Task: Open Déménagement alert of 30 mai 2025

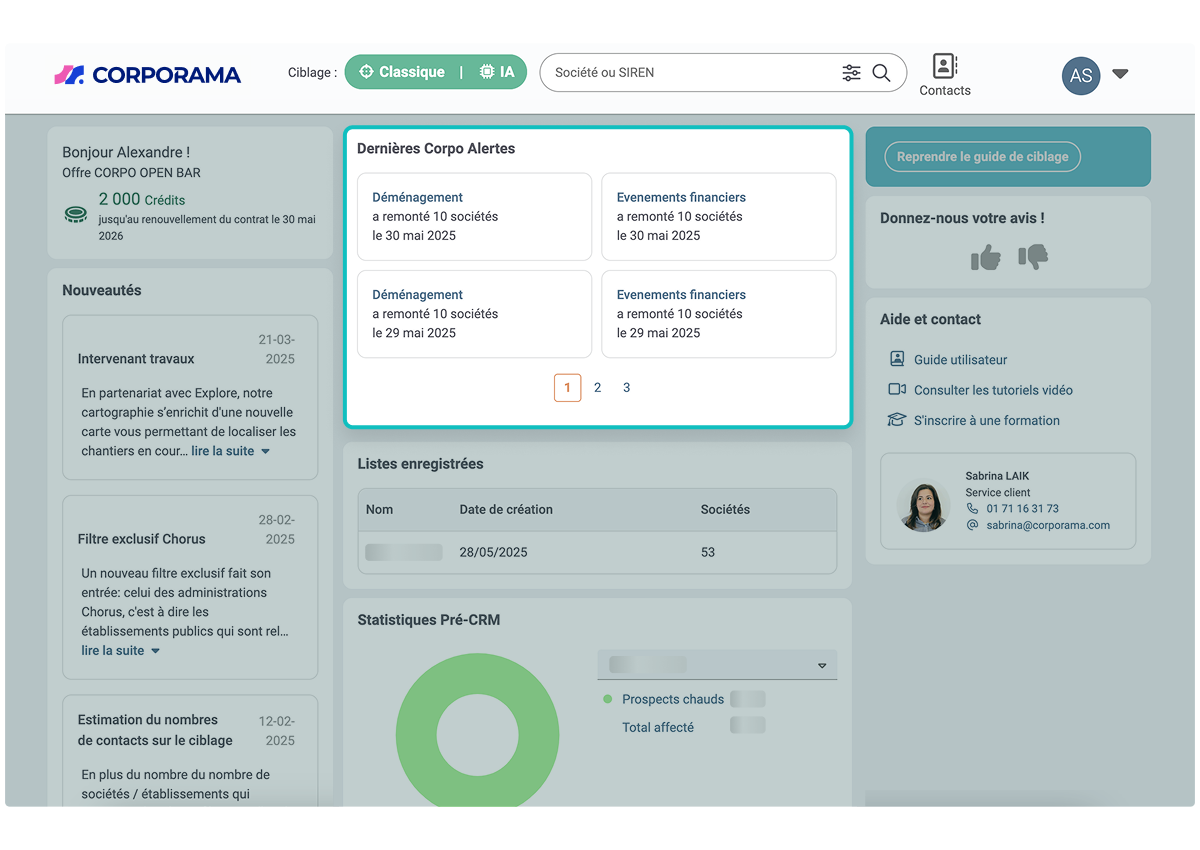Action: click(x=475, y=217)
